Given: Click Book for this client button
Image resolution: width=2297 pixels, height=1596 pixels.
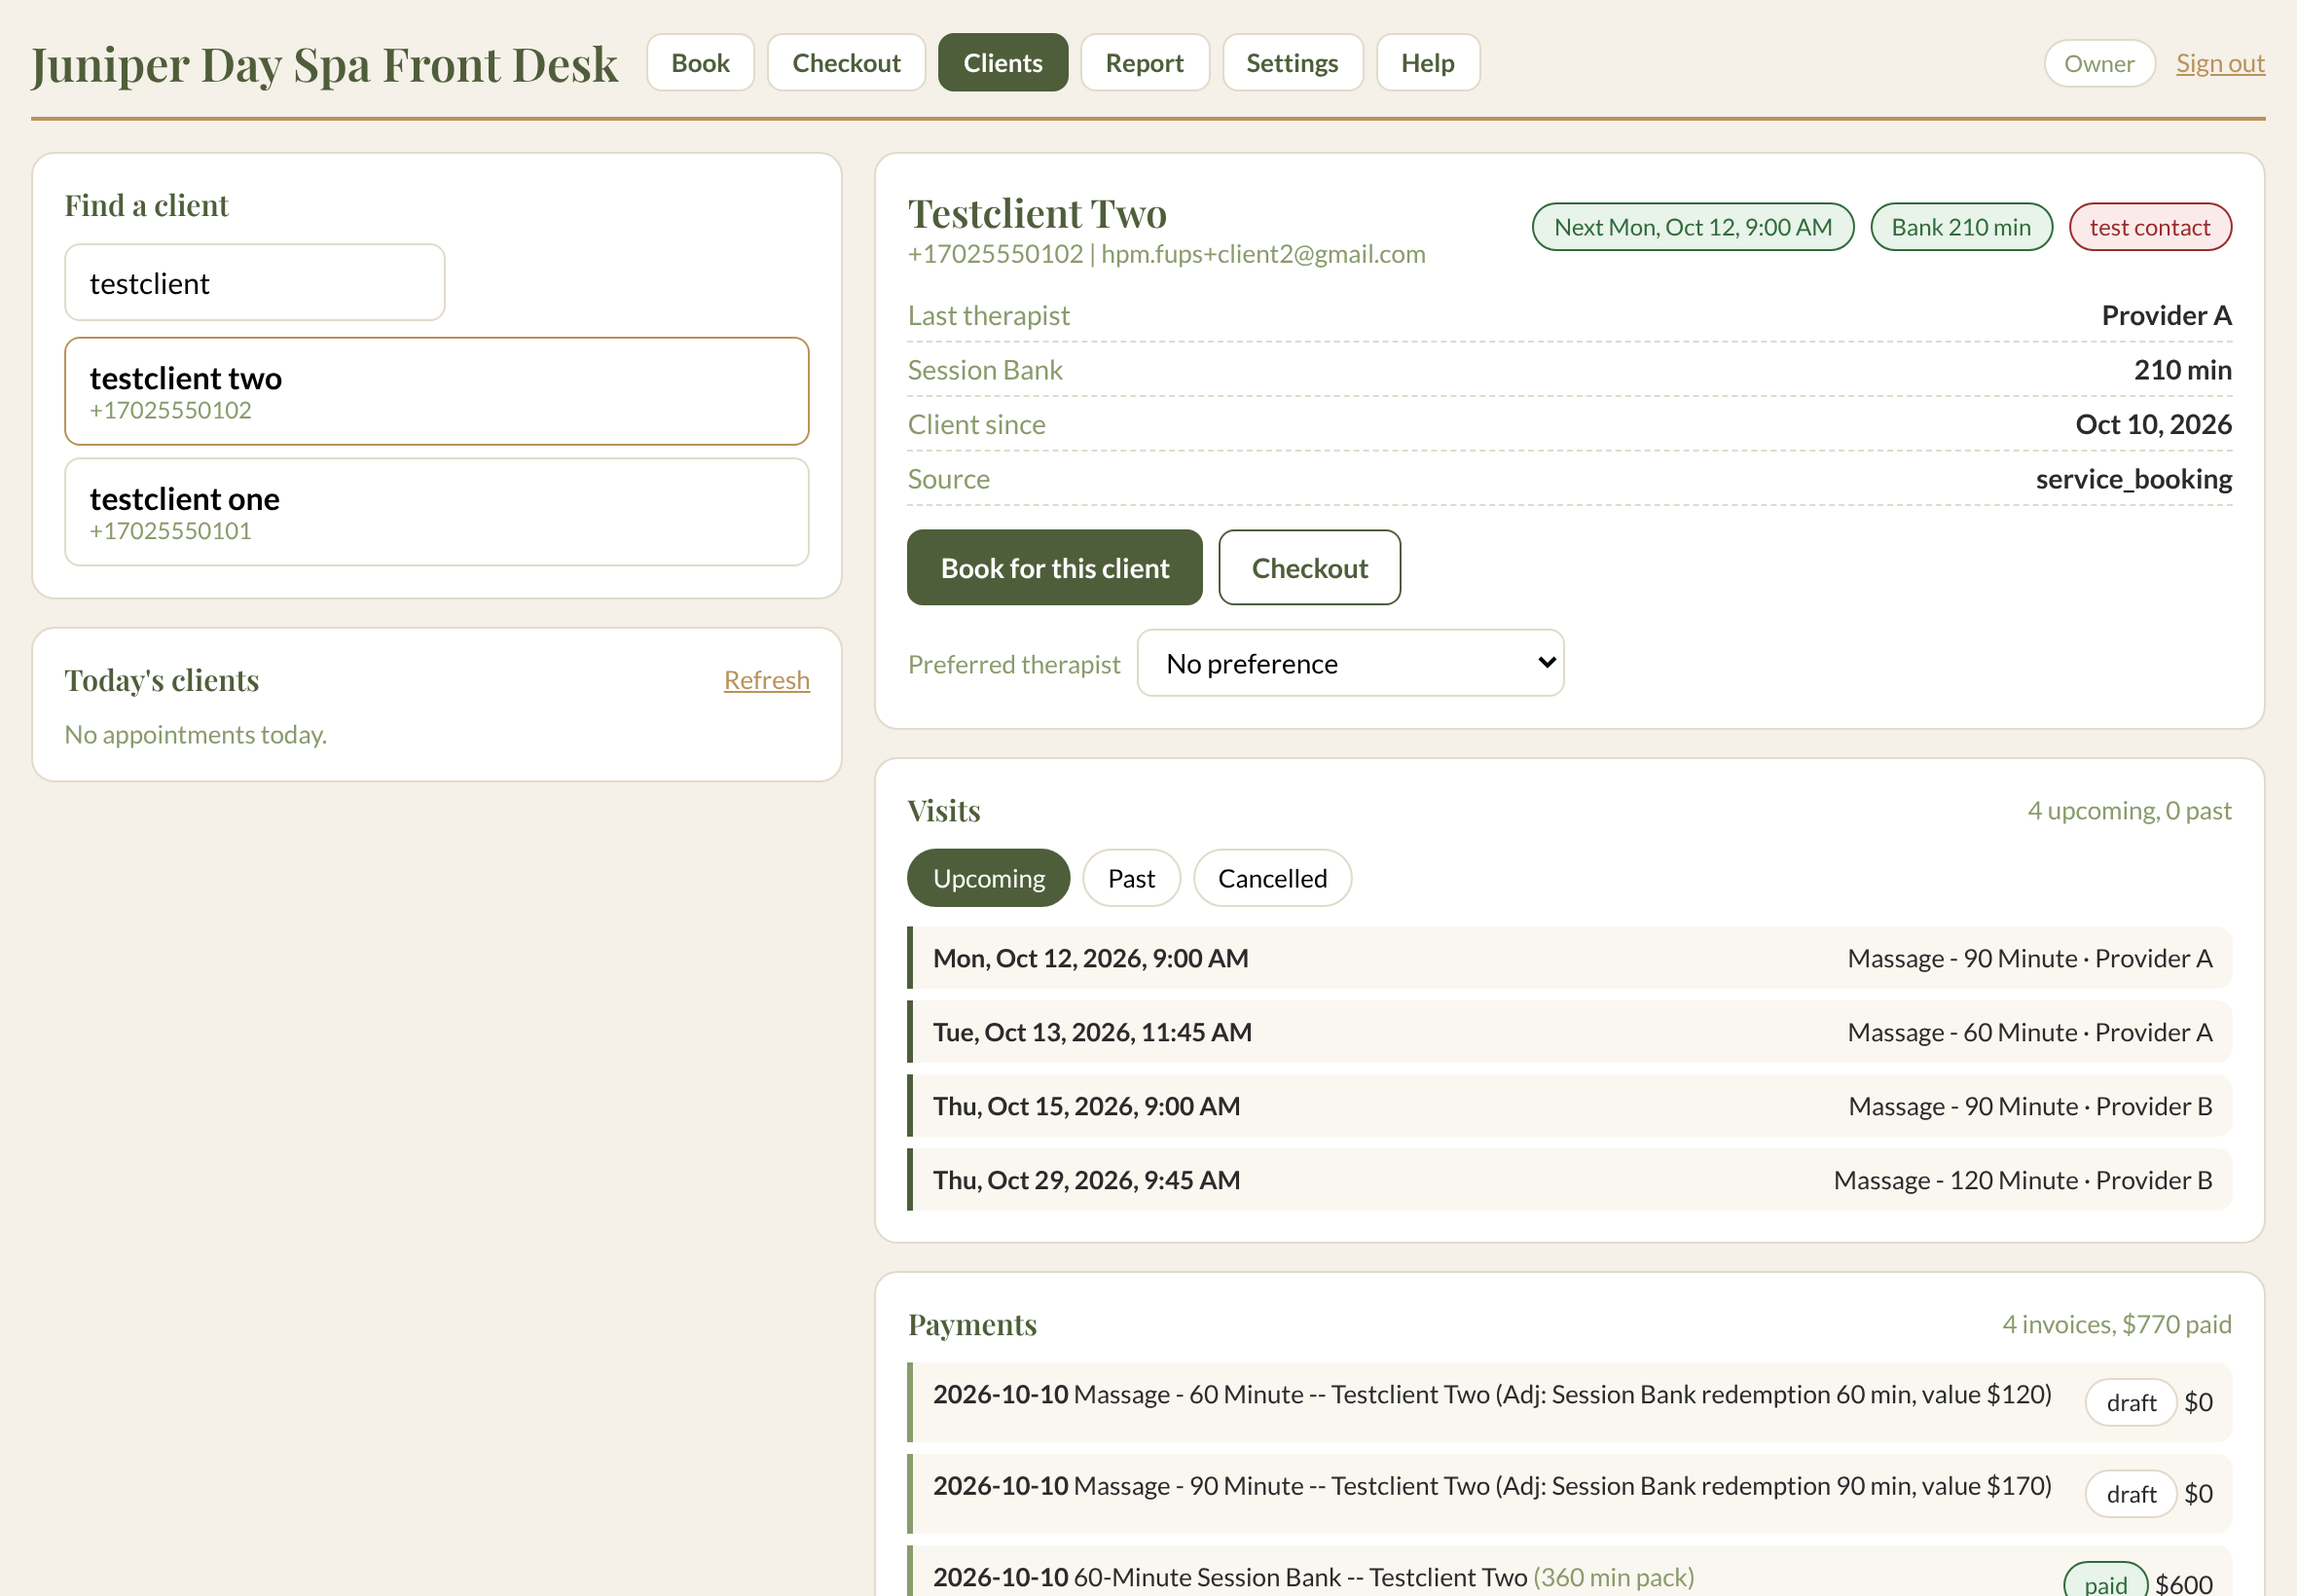Looking at the screenshot, I should pyautogui.click(x=1054, y=568).
